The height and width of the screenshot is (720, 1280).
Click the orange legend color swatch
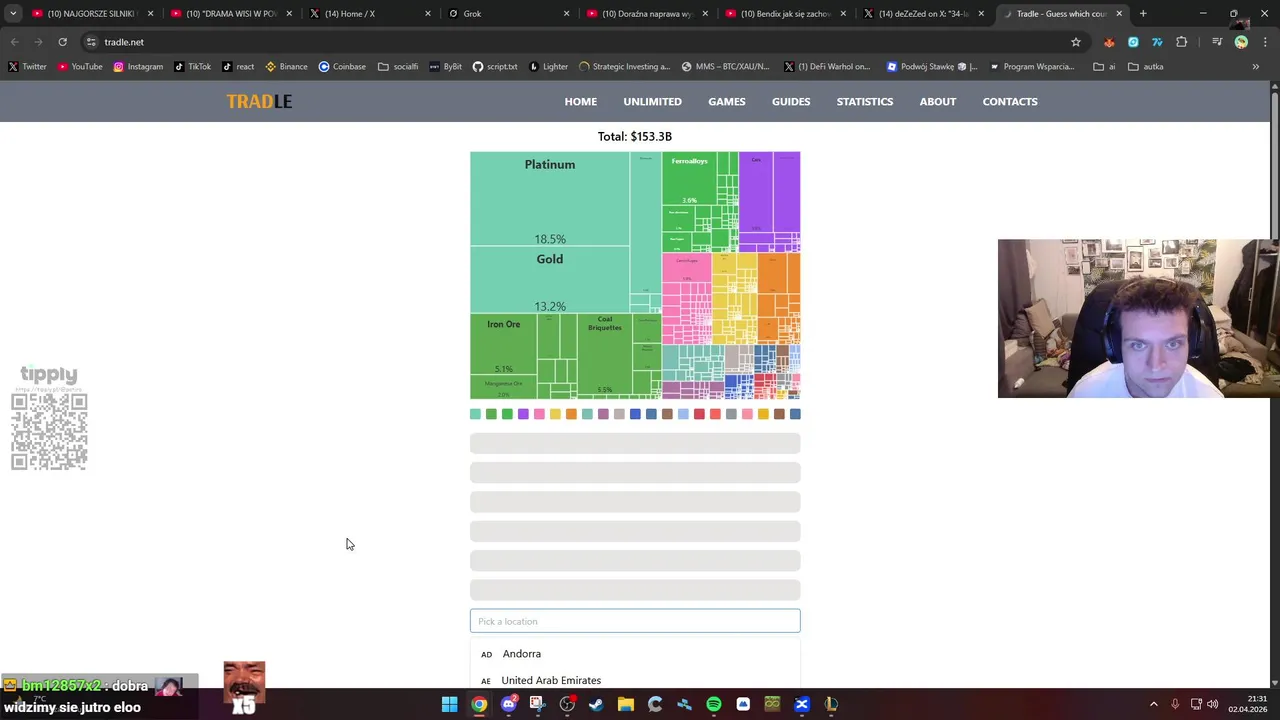(x=571, y=414)
